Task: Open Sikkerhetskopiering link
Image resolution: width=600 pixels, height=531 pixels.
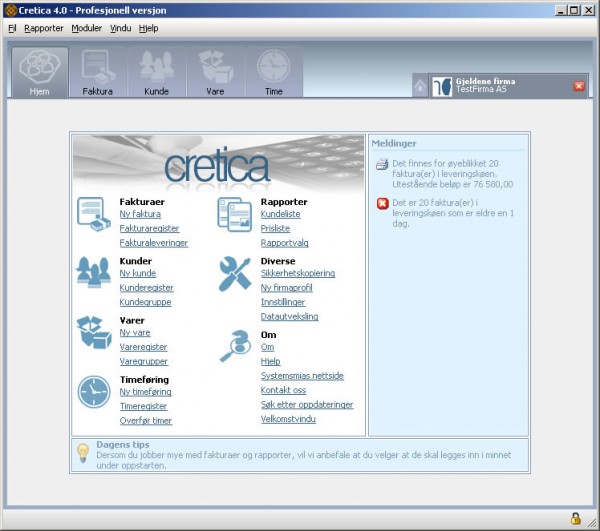Action: click(x=298, y=274)
